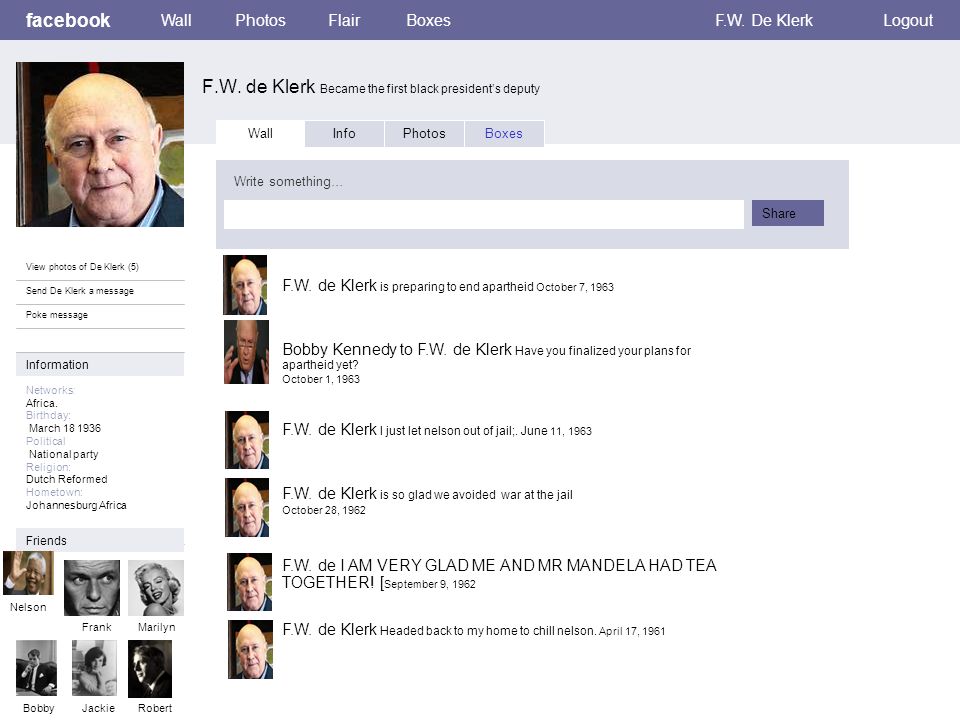Click Bobby Kennedy post avatar

(x=246, y=352)
